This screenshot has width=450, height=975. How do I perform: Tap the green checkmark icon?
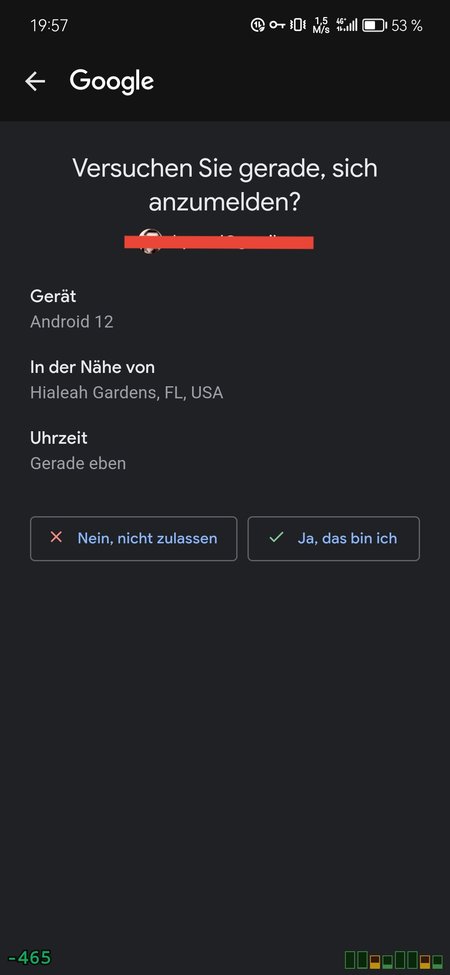276,537
